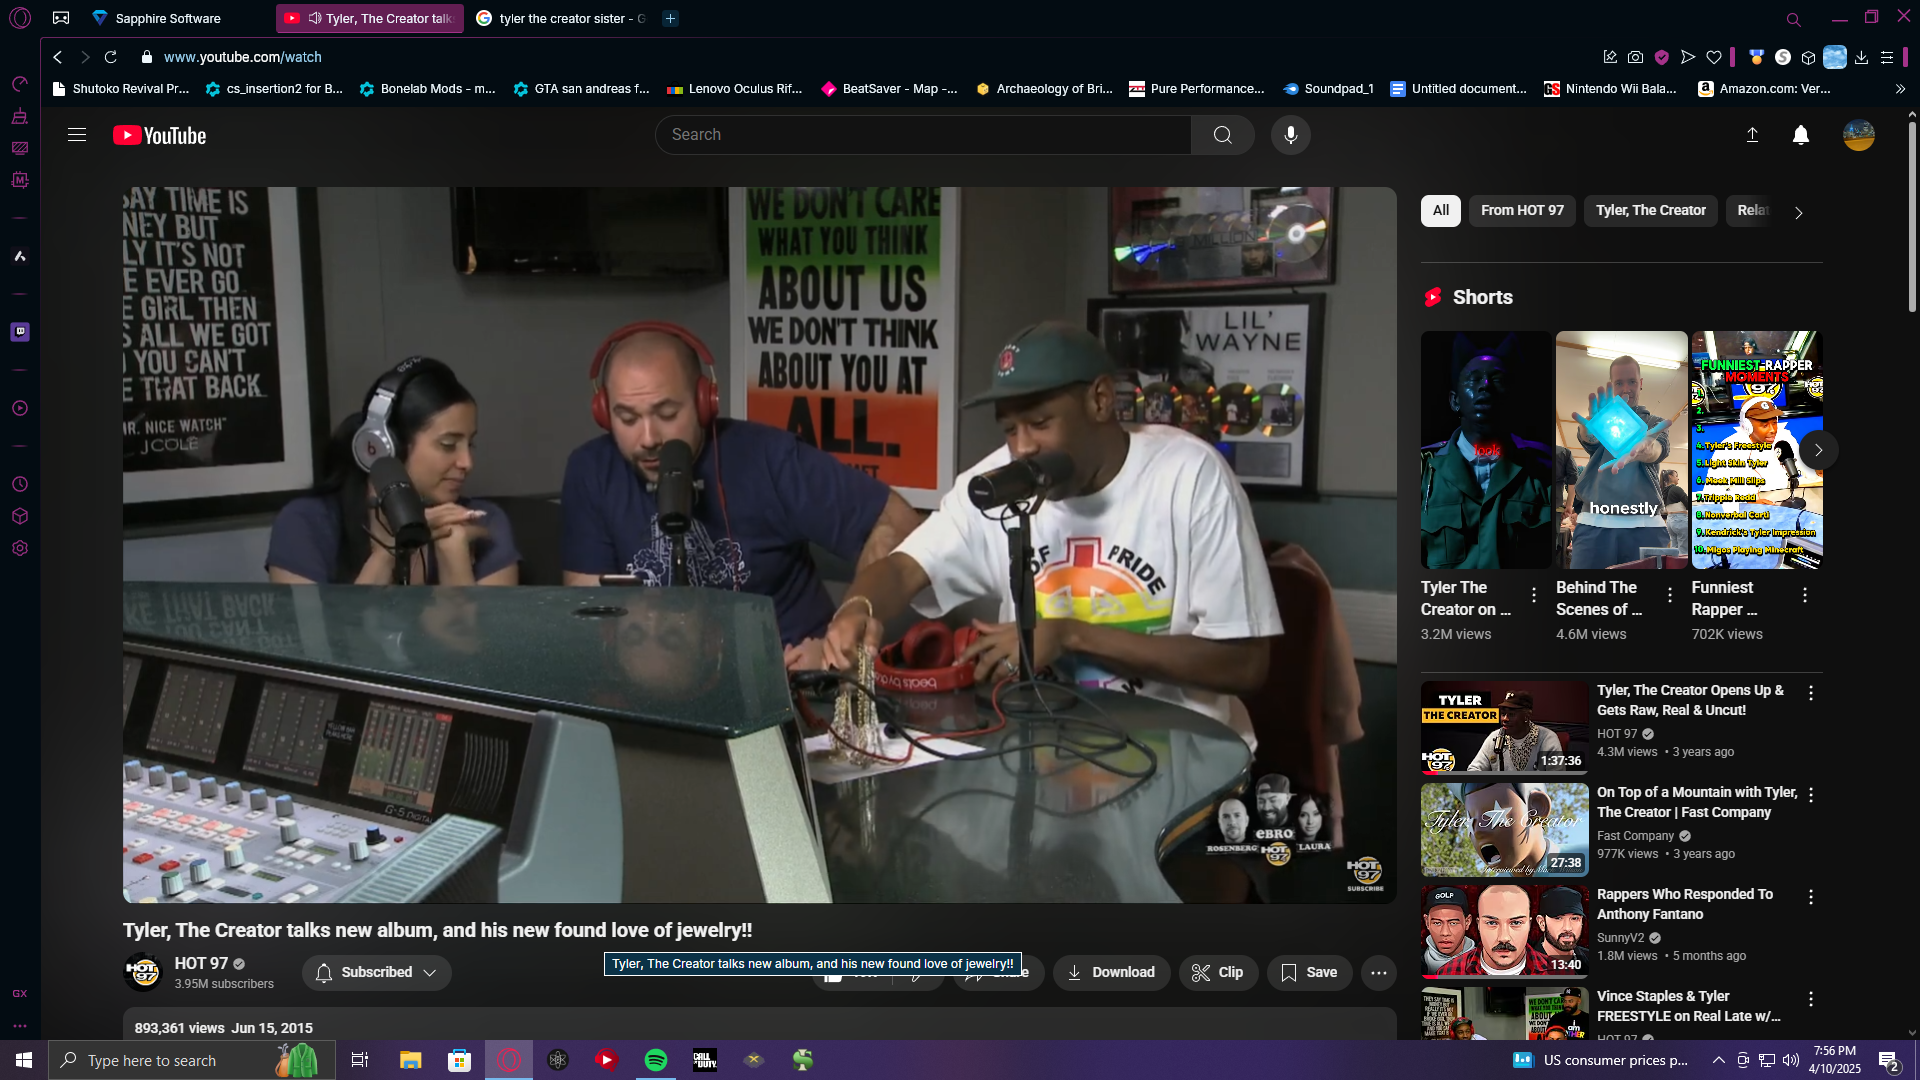Click the Create upload icon
The image size is (1920, 1080).
coord(1752,135)
